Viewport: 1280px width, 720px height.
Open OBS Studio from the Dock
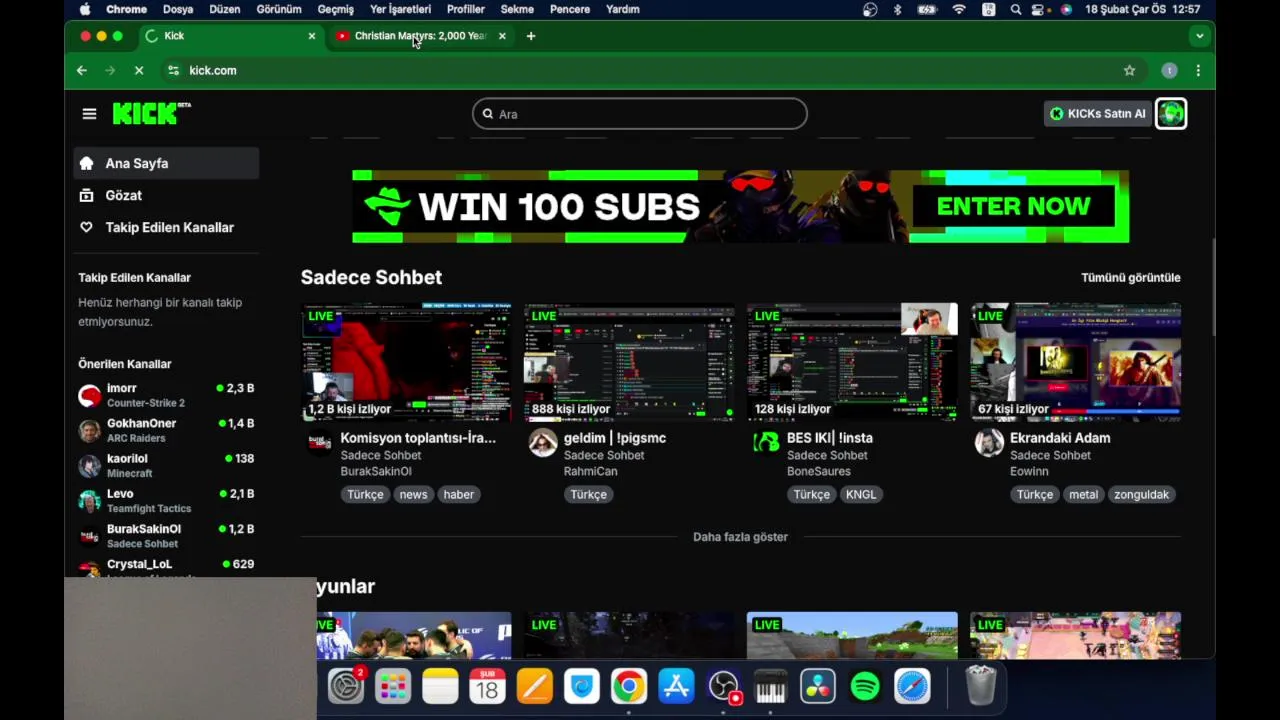tap(723, 687)
